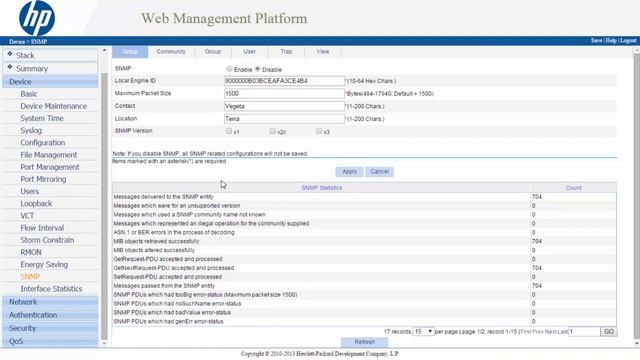Click the Location input field
This screenshot has height=360, width=640.
click(x=284, y=119)
